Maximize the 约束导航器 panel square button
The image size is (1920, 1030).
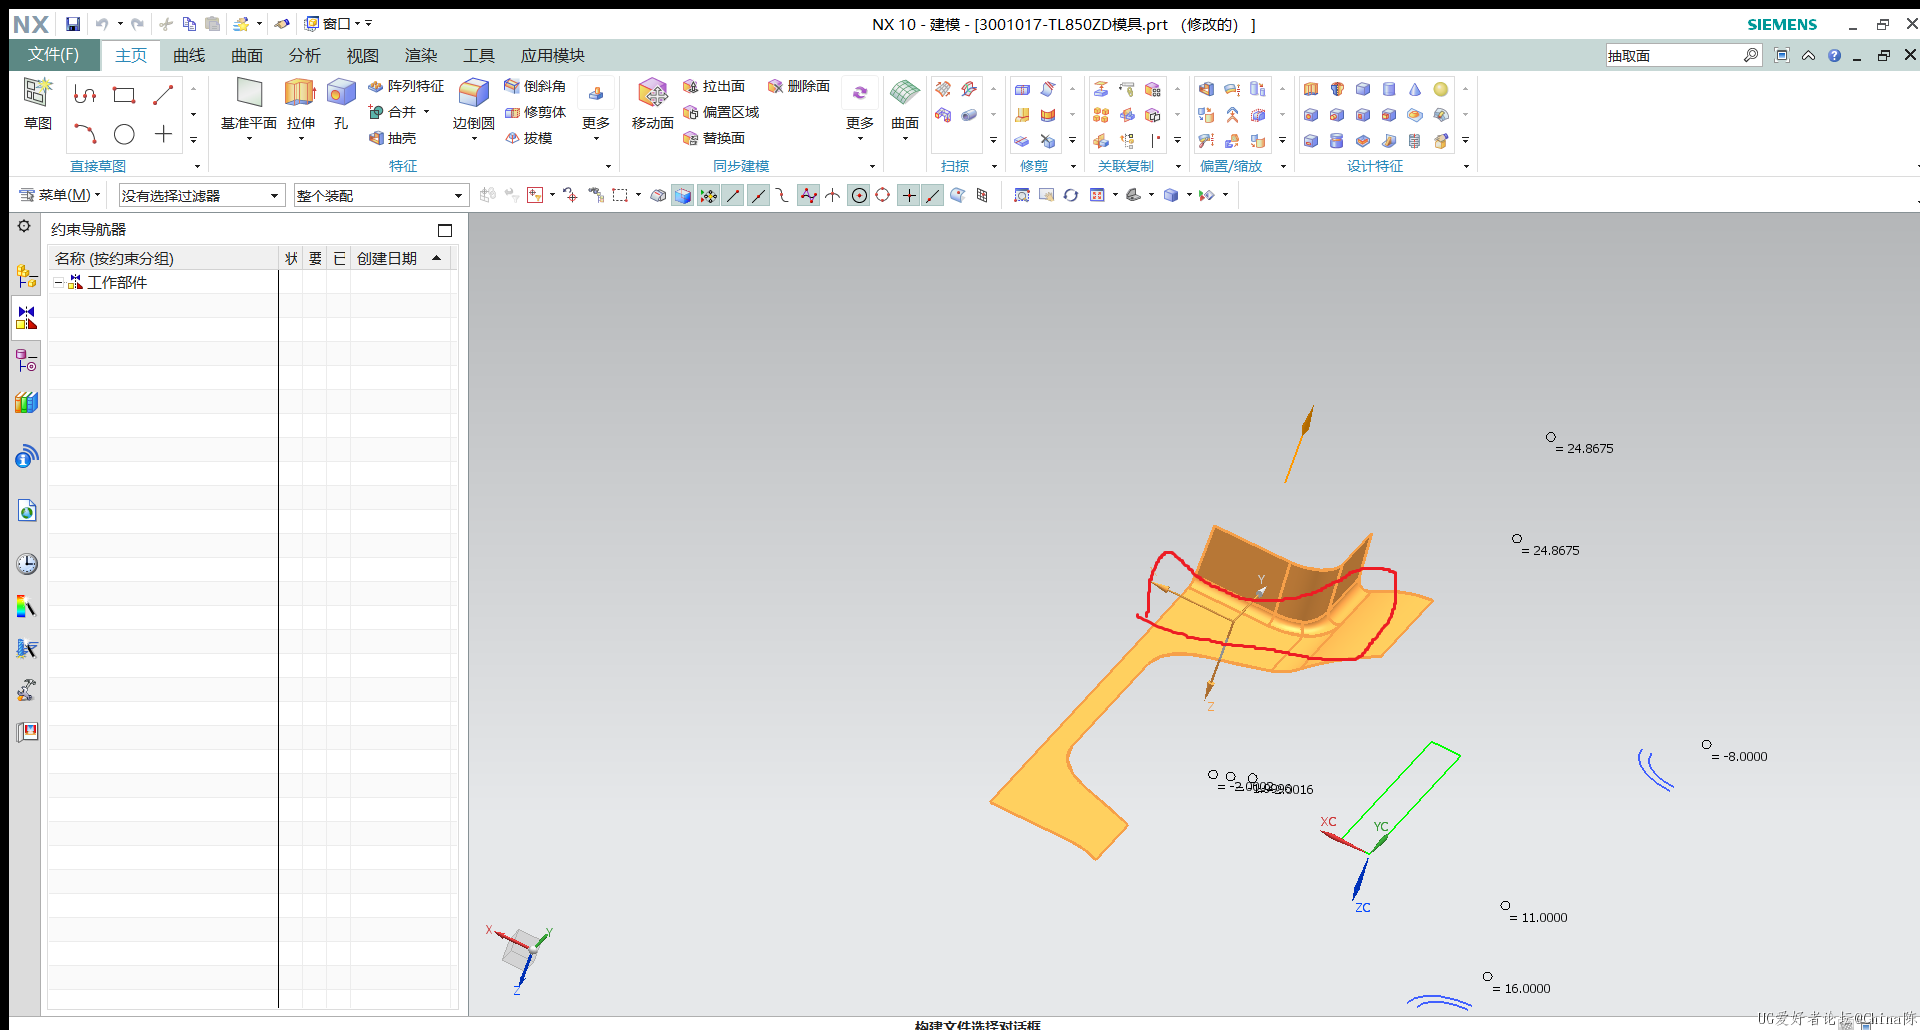pyautogui.click(x=445, y=230)
